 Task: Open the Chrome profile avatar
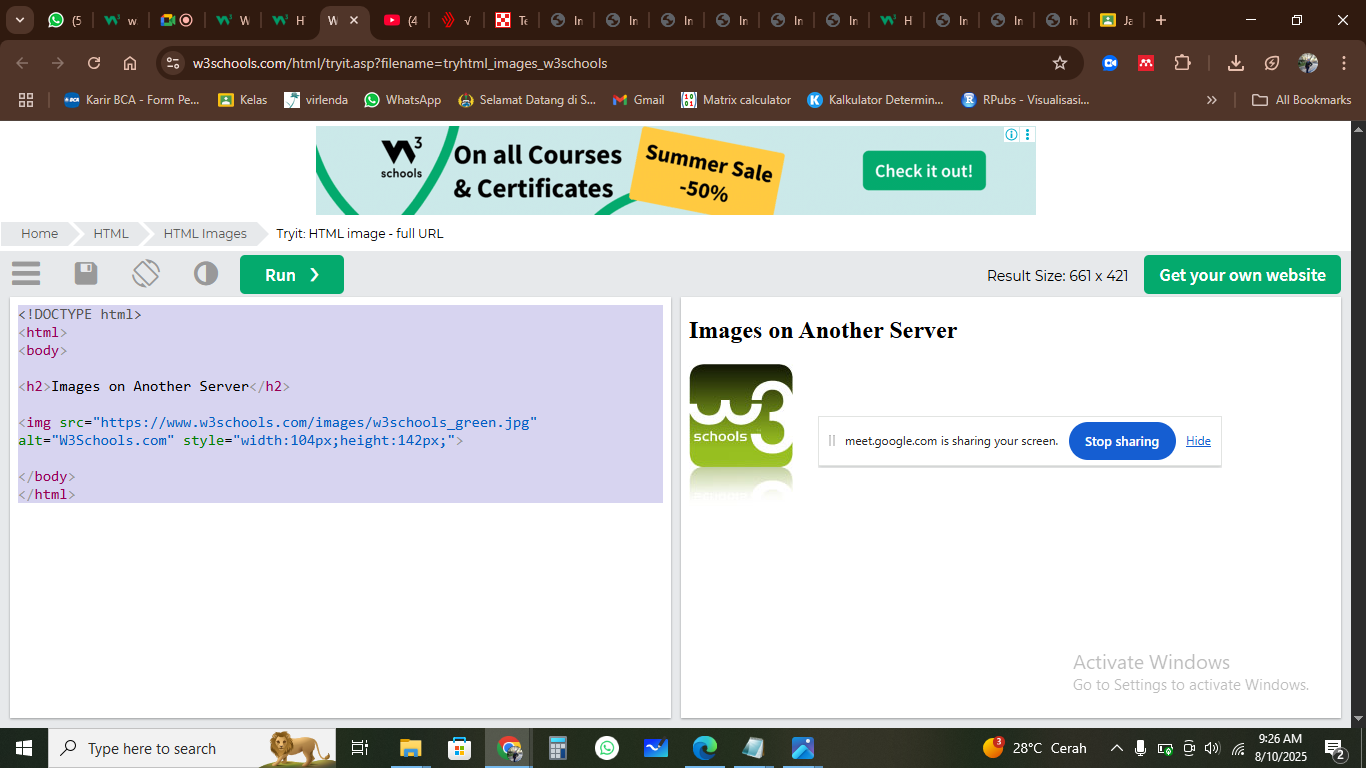[x=1308, y=63]
